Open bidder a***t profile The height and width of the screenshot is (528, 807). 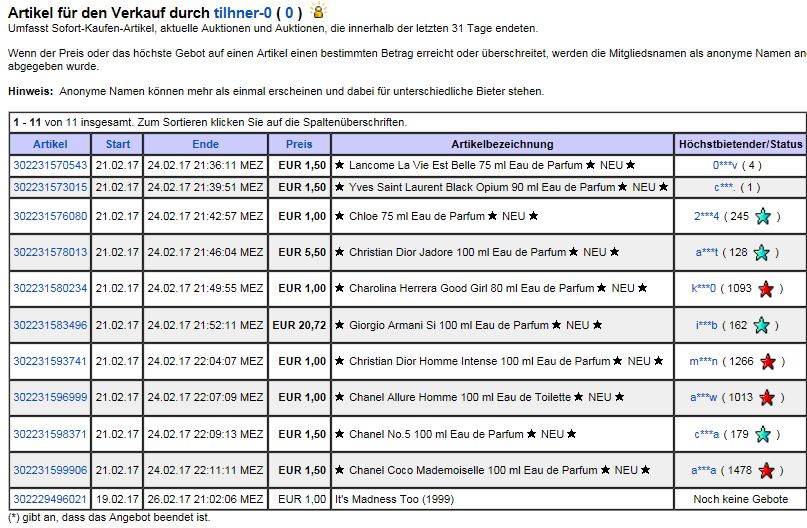click(707, 252)
